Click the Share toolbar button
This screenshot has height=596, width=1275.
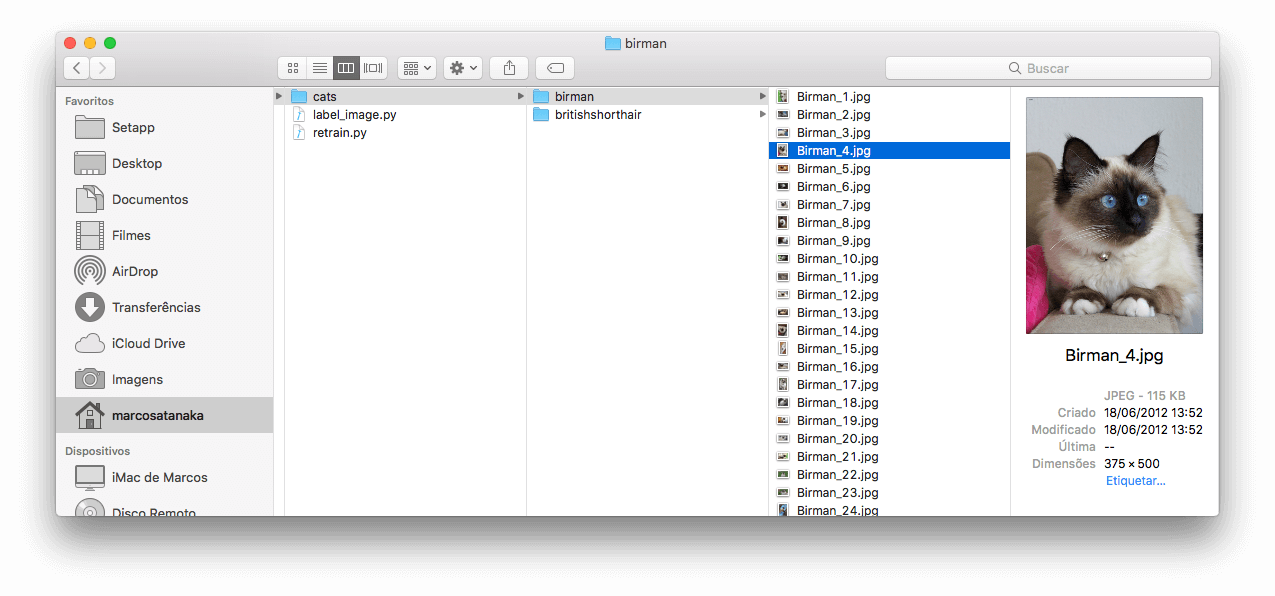pos(509,68)
